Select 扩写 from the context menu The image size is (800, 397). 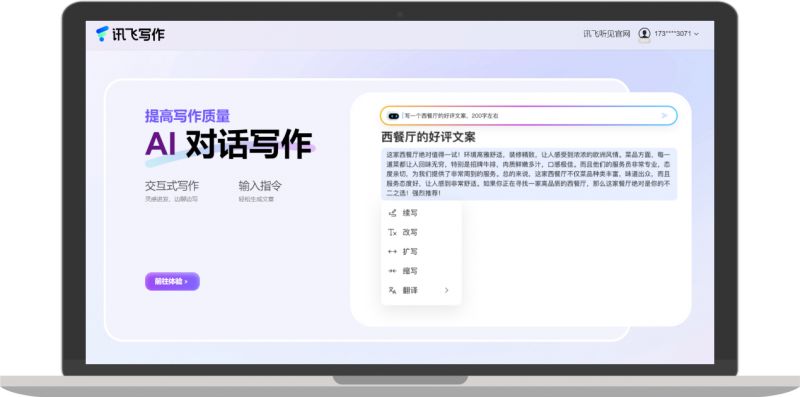coord(421,252)
